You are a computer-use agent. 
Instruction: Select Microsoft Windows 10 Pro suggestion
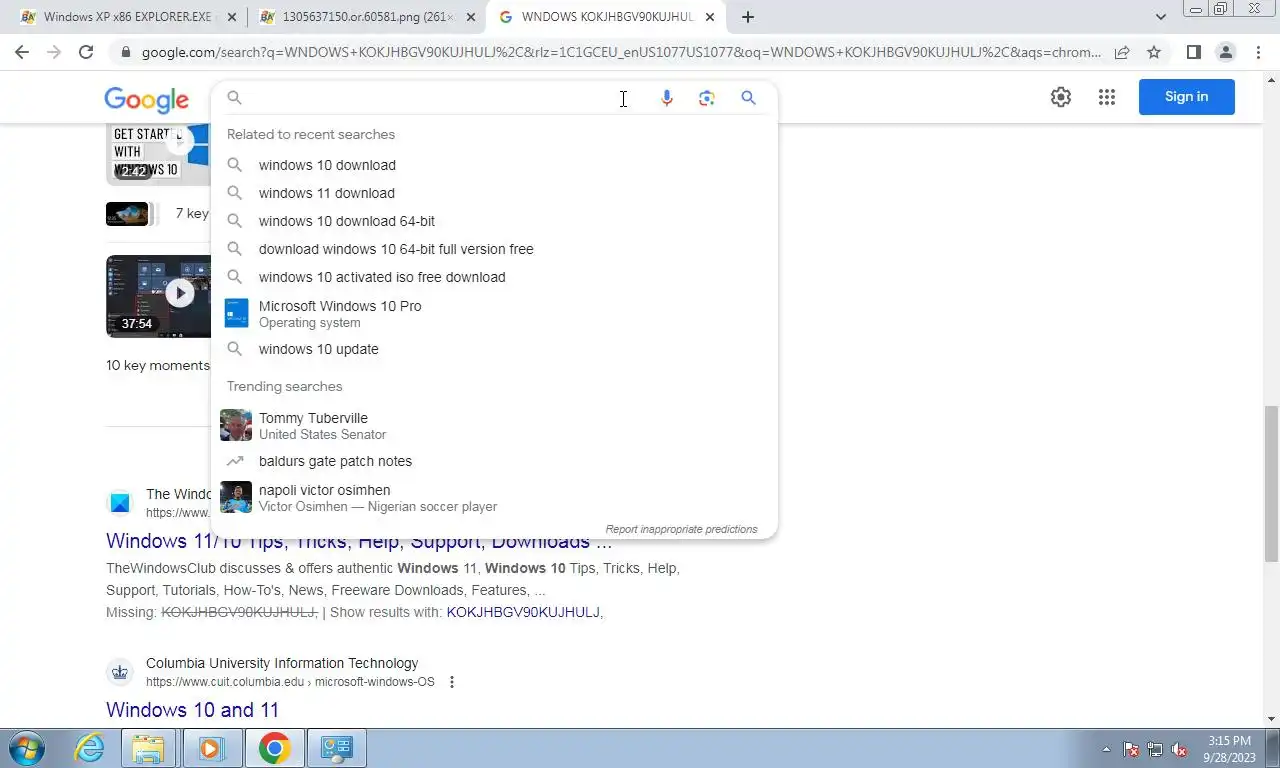(494, 314)
